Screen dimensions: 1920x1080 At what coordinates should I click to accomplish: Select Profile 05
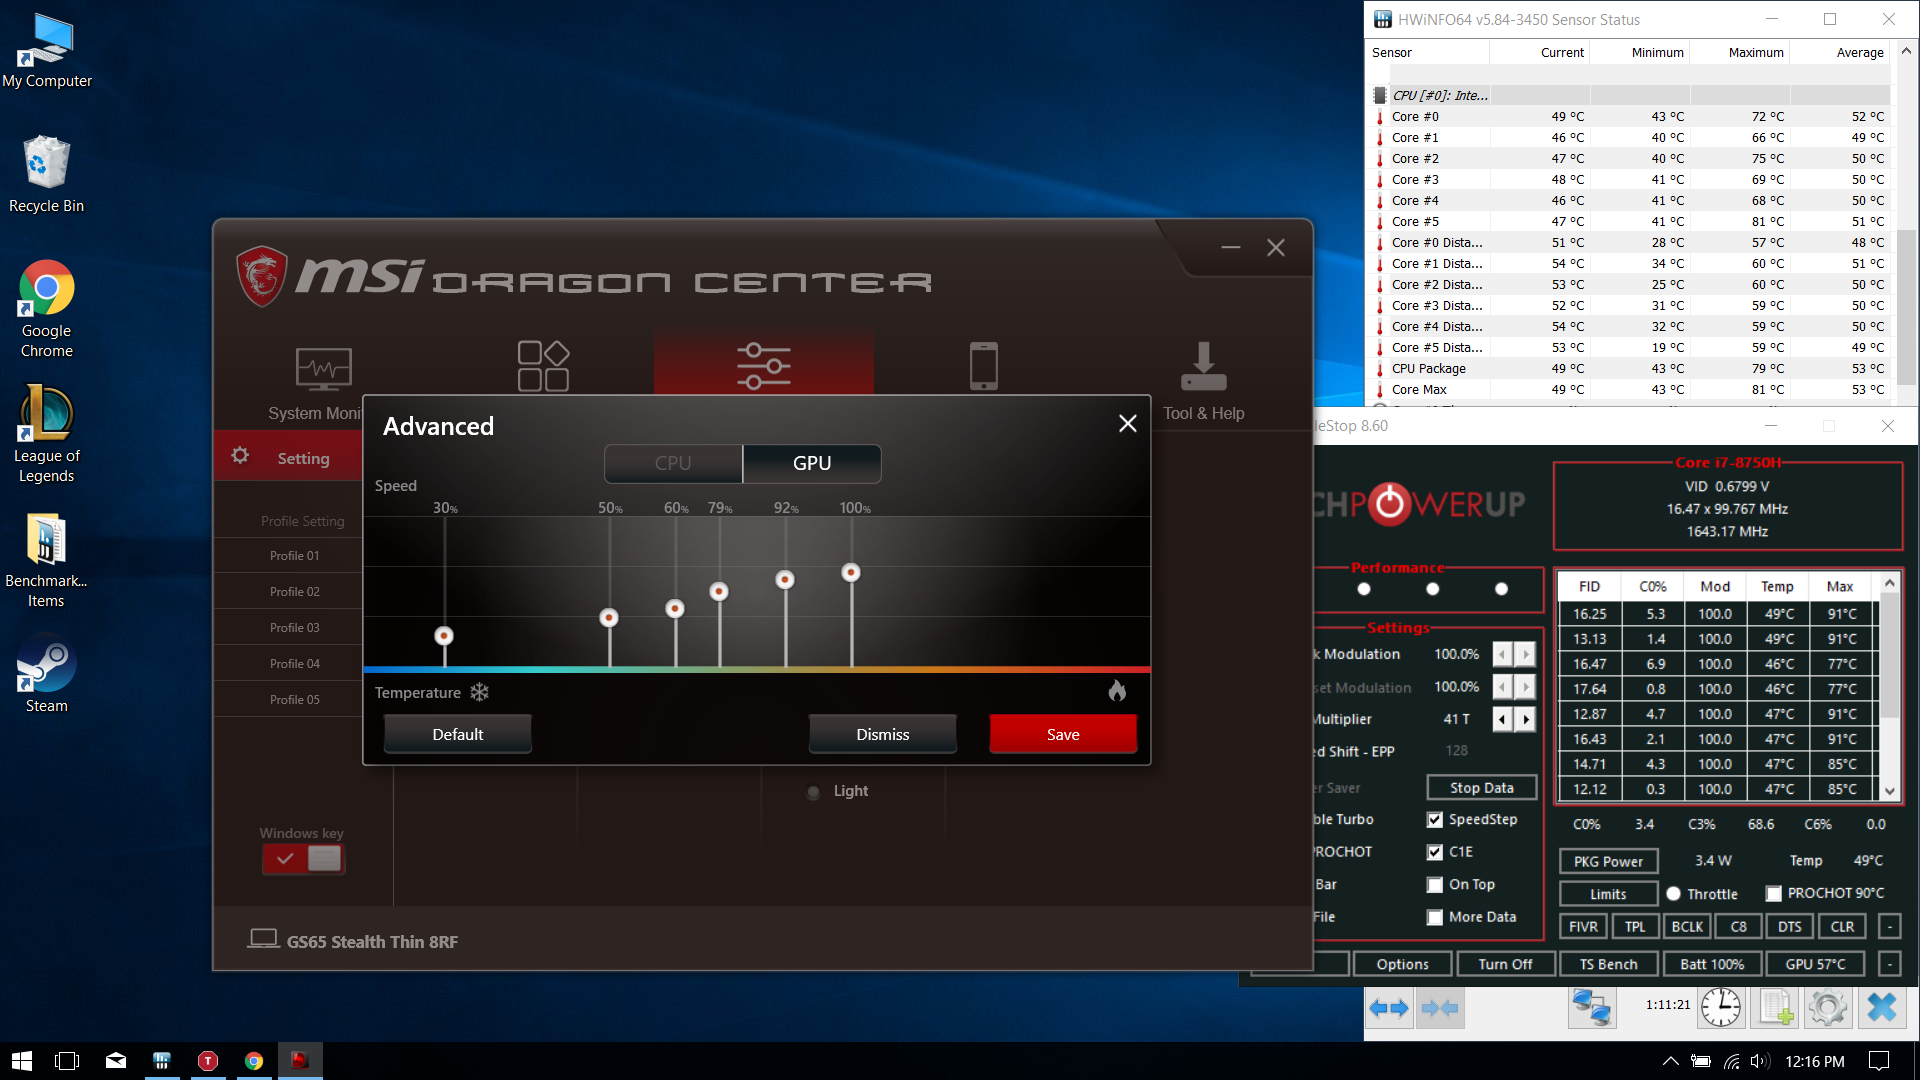click(294, 699)
